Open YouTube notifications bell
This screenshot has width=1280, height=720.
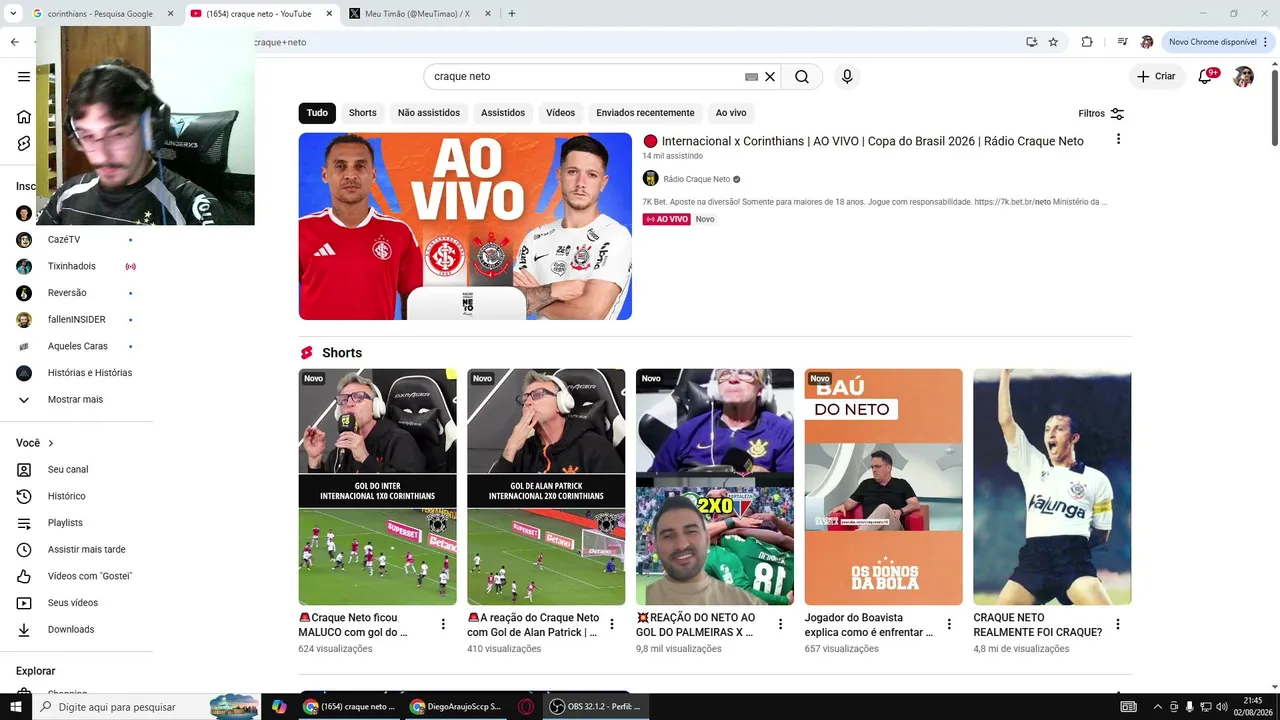coord(1206,77)
